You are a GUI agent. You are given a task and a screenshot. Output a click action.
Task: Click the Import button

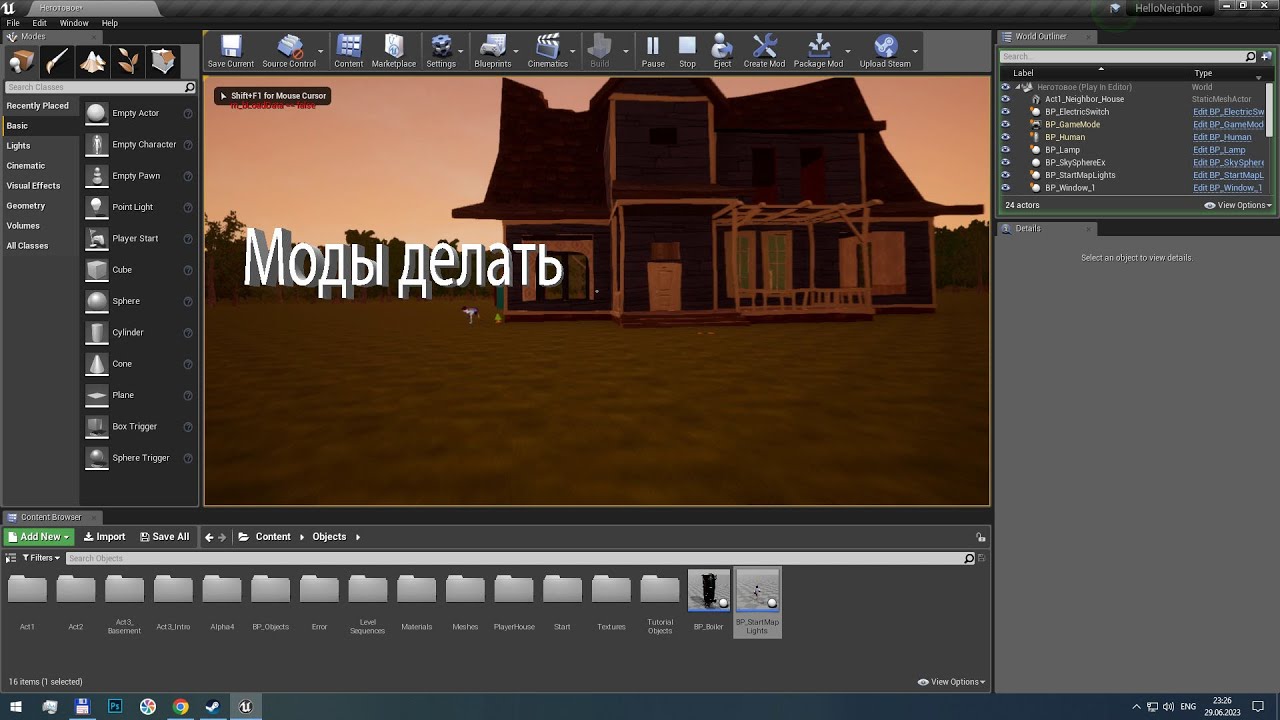104,537
